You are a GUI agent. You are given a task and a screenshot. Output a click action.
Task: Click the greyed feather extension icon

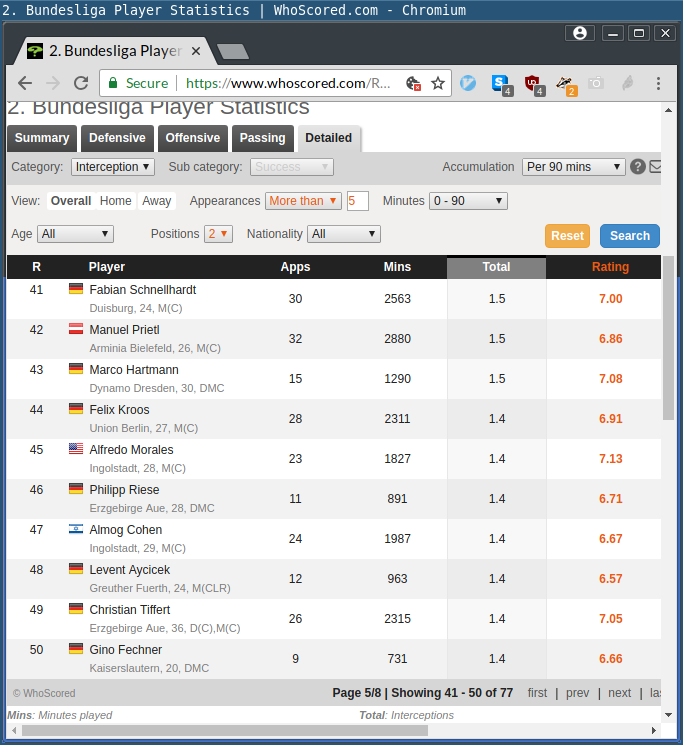click(x=627, y=83)
